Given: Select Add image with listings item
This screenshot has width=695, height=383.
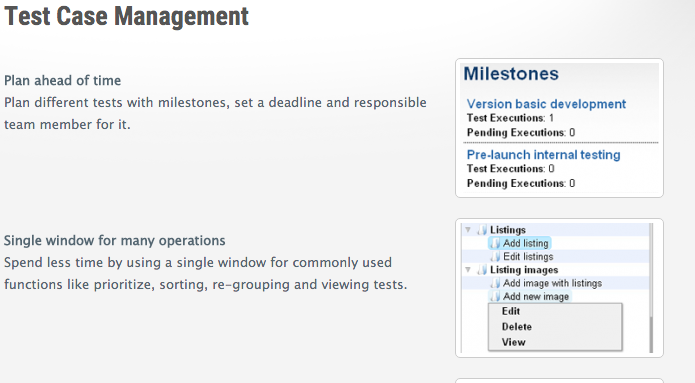Looking at the screenshot, I should 552,283.
